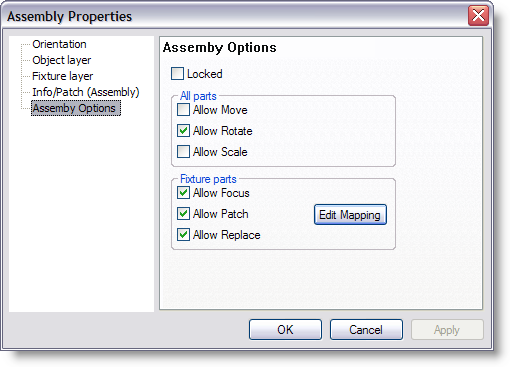Uncheck the Allow Replace option
This screenshot has height=367, width=510.
[183, 235]
